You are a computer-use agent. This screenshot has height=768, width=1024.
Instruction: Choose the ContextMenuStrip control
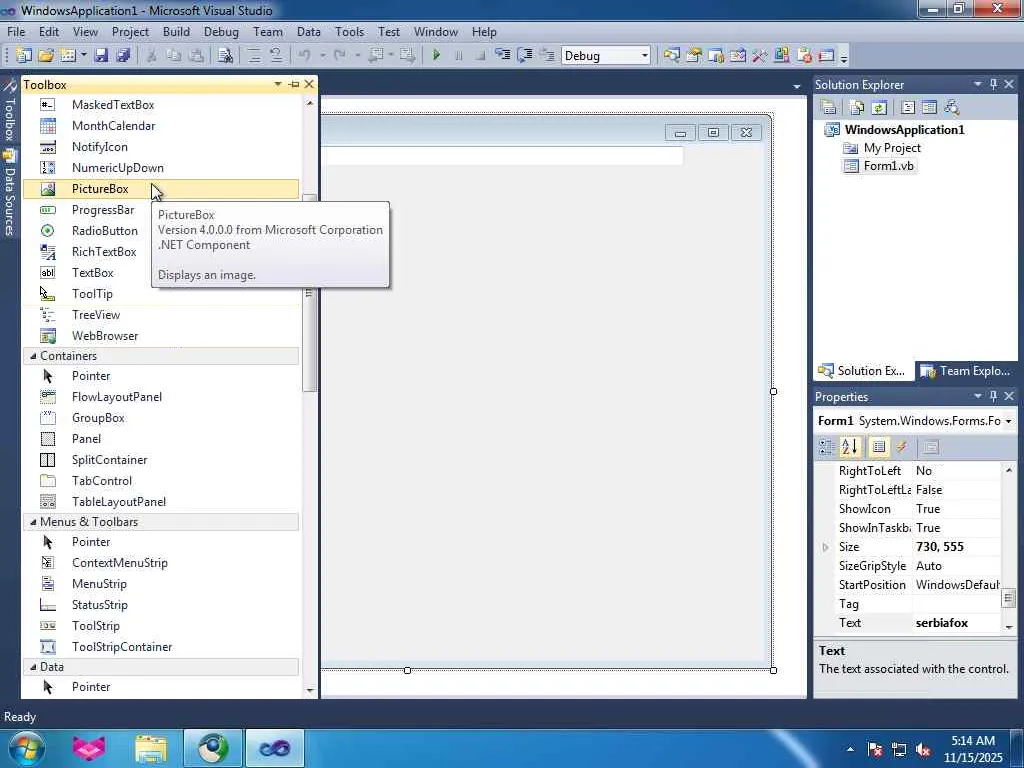(x=161, y=562)
